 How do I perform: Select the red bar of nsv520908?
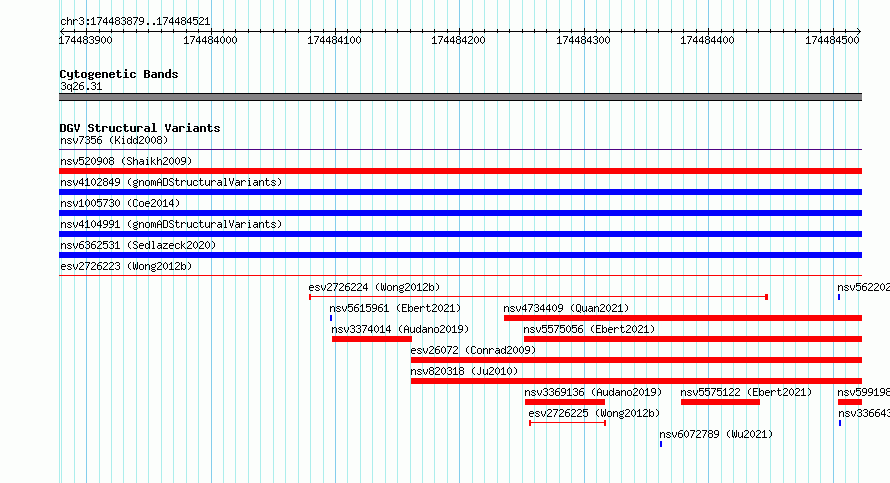460,171
